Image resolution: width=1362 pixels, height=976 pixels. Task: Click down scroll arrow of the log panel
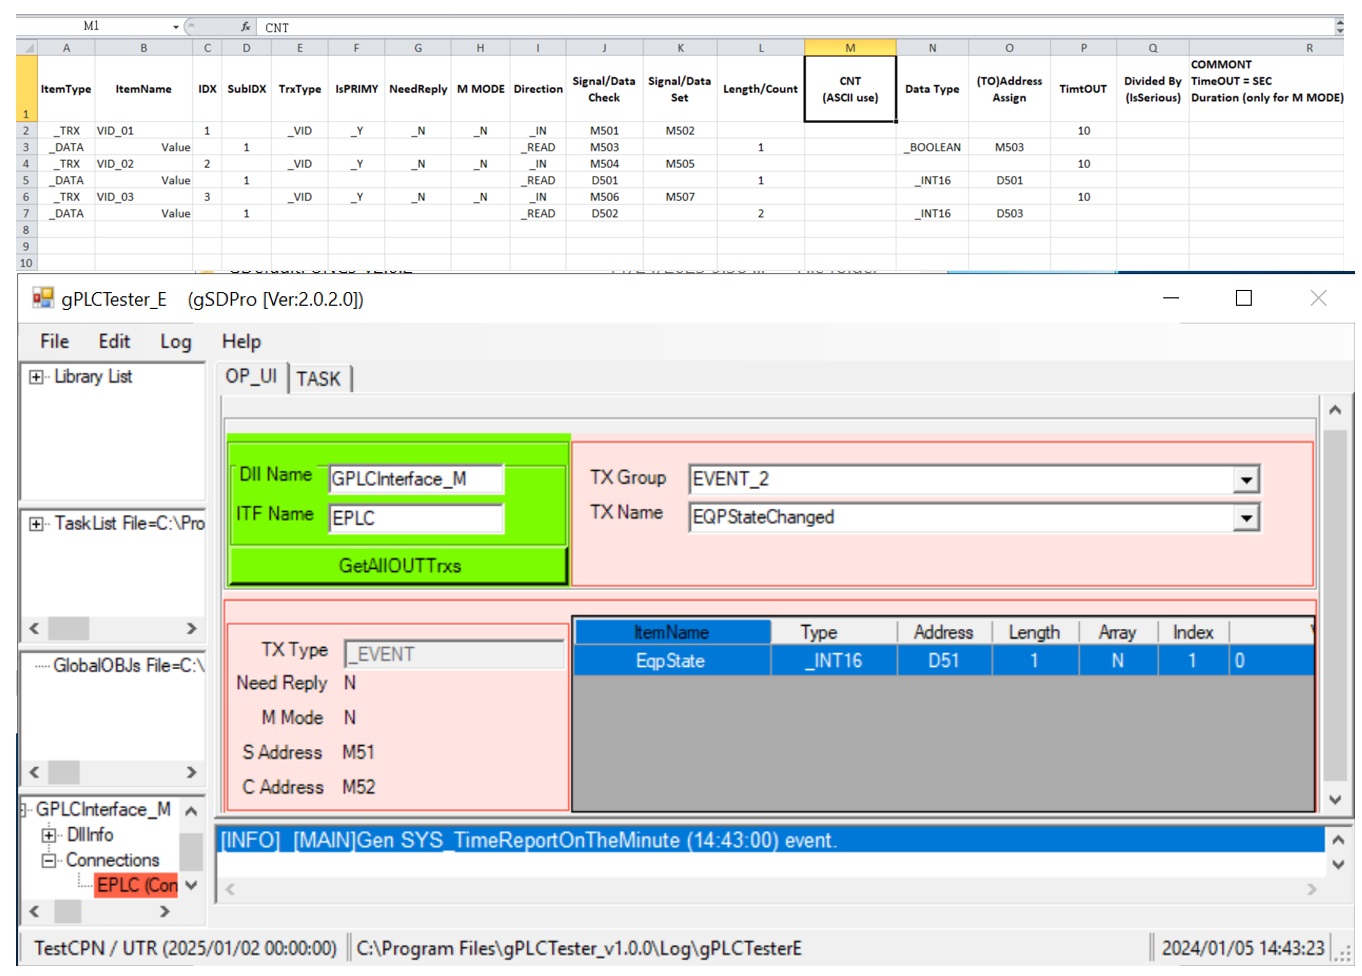(x=1338, y=866)
